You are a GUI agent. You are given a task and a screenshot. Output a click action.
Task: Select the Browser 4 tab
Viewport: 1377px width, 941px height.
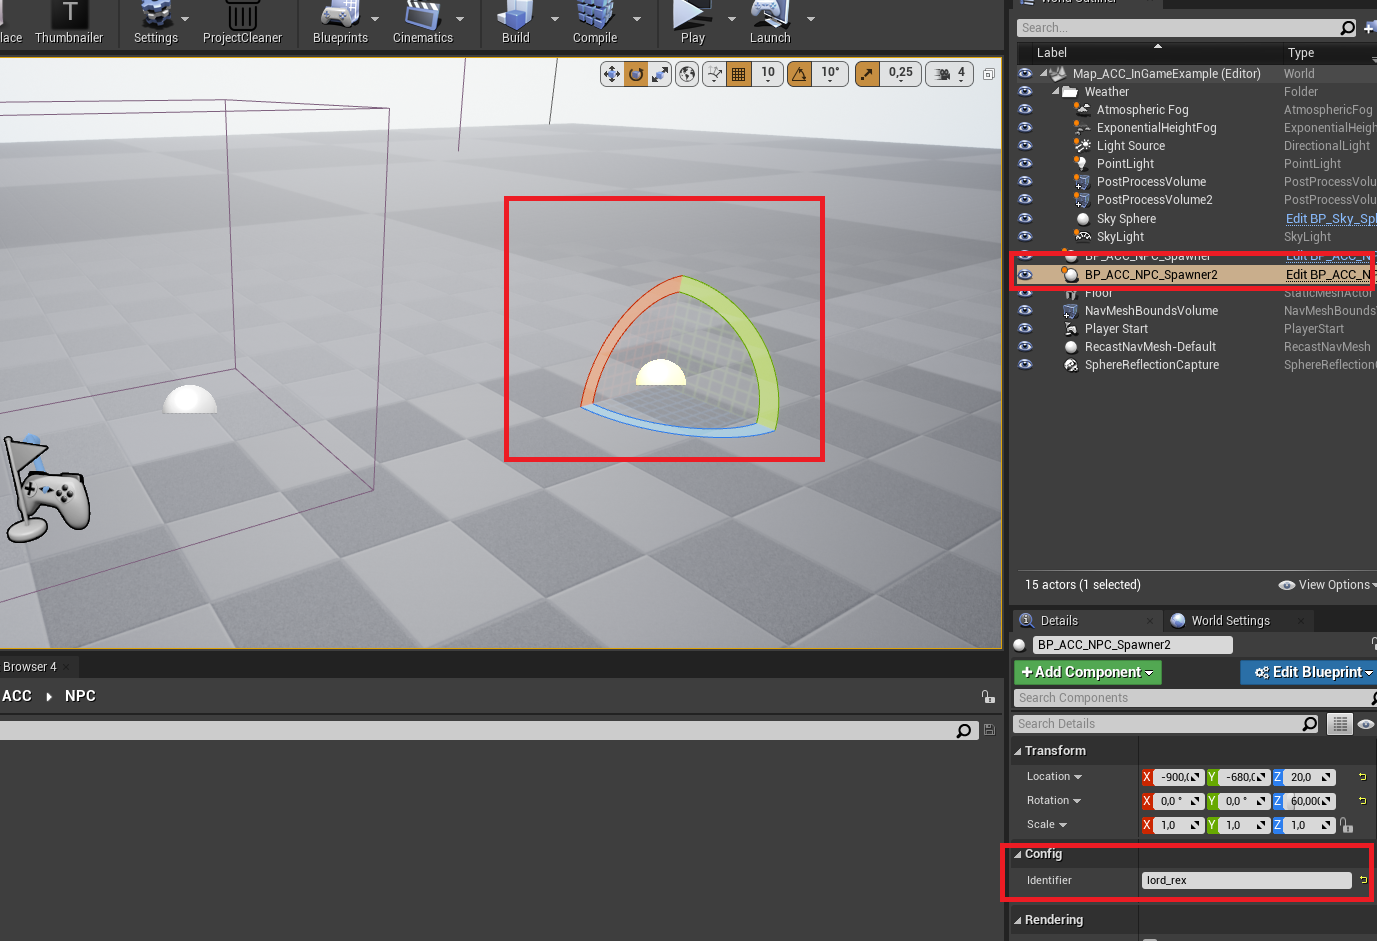click(x=29, y=666)
